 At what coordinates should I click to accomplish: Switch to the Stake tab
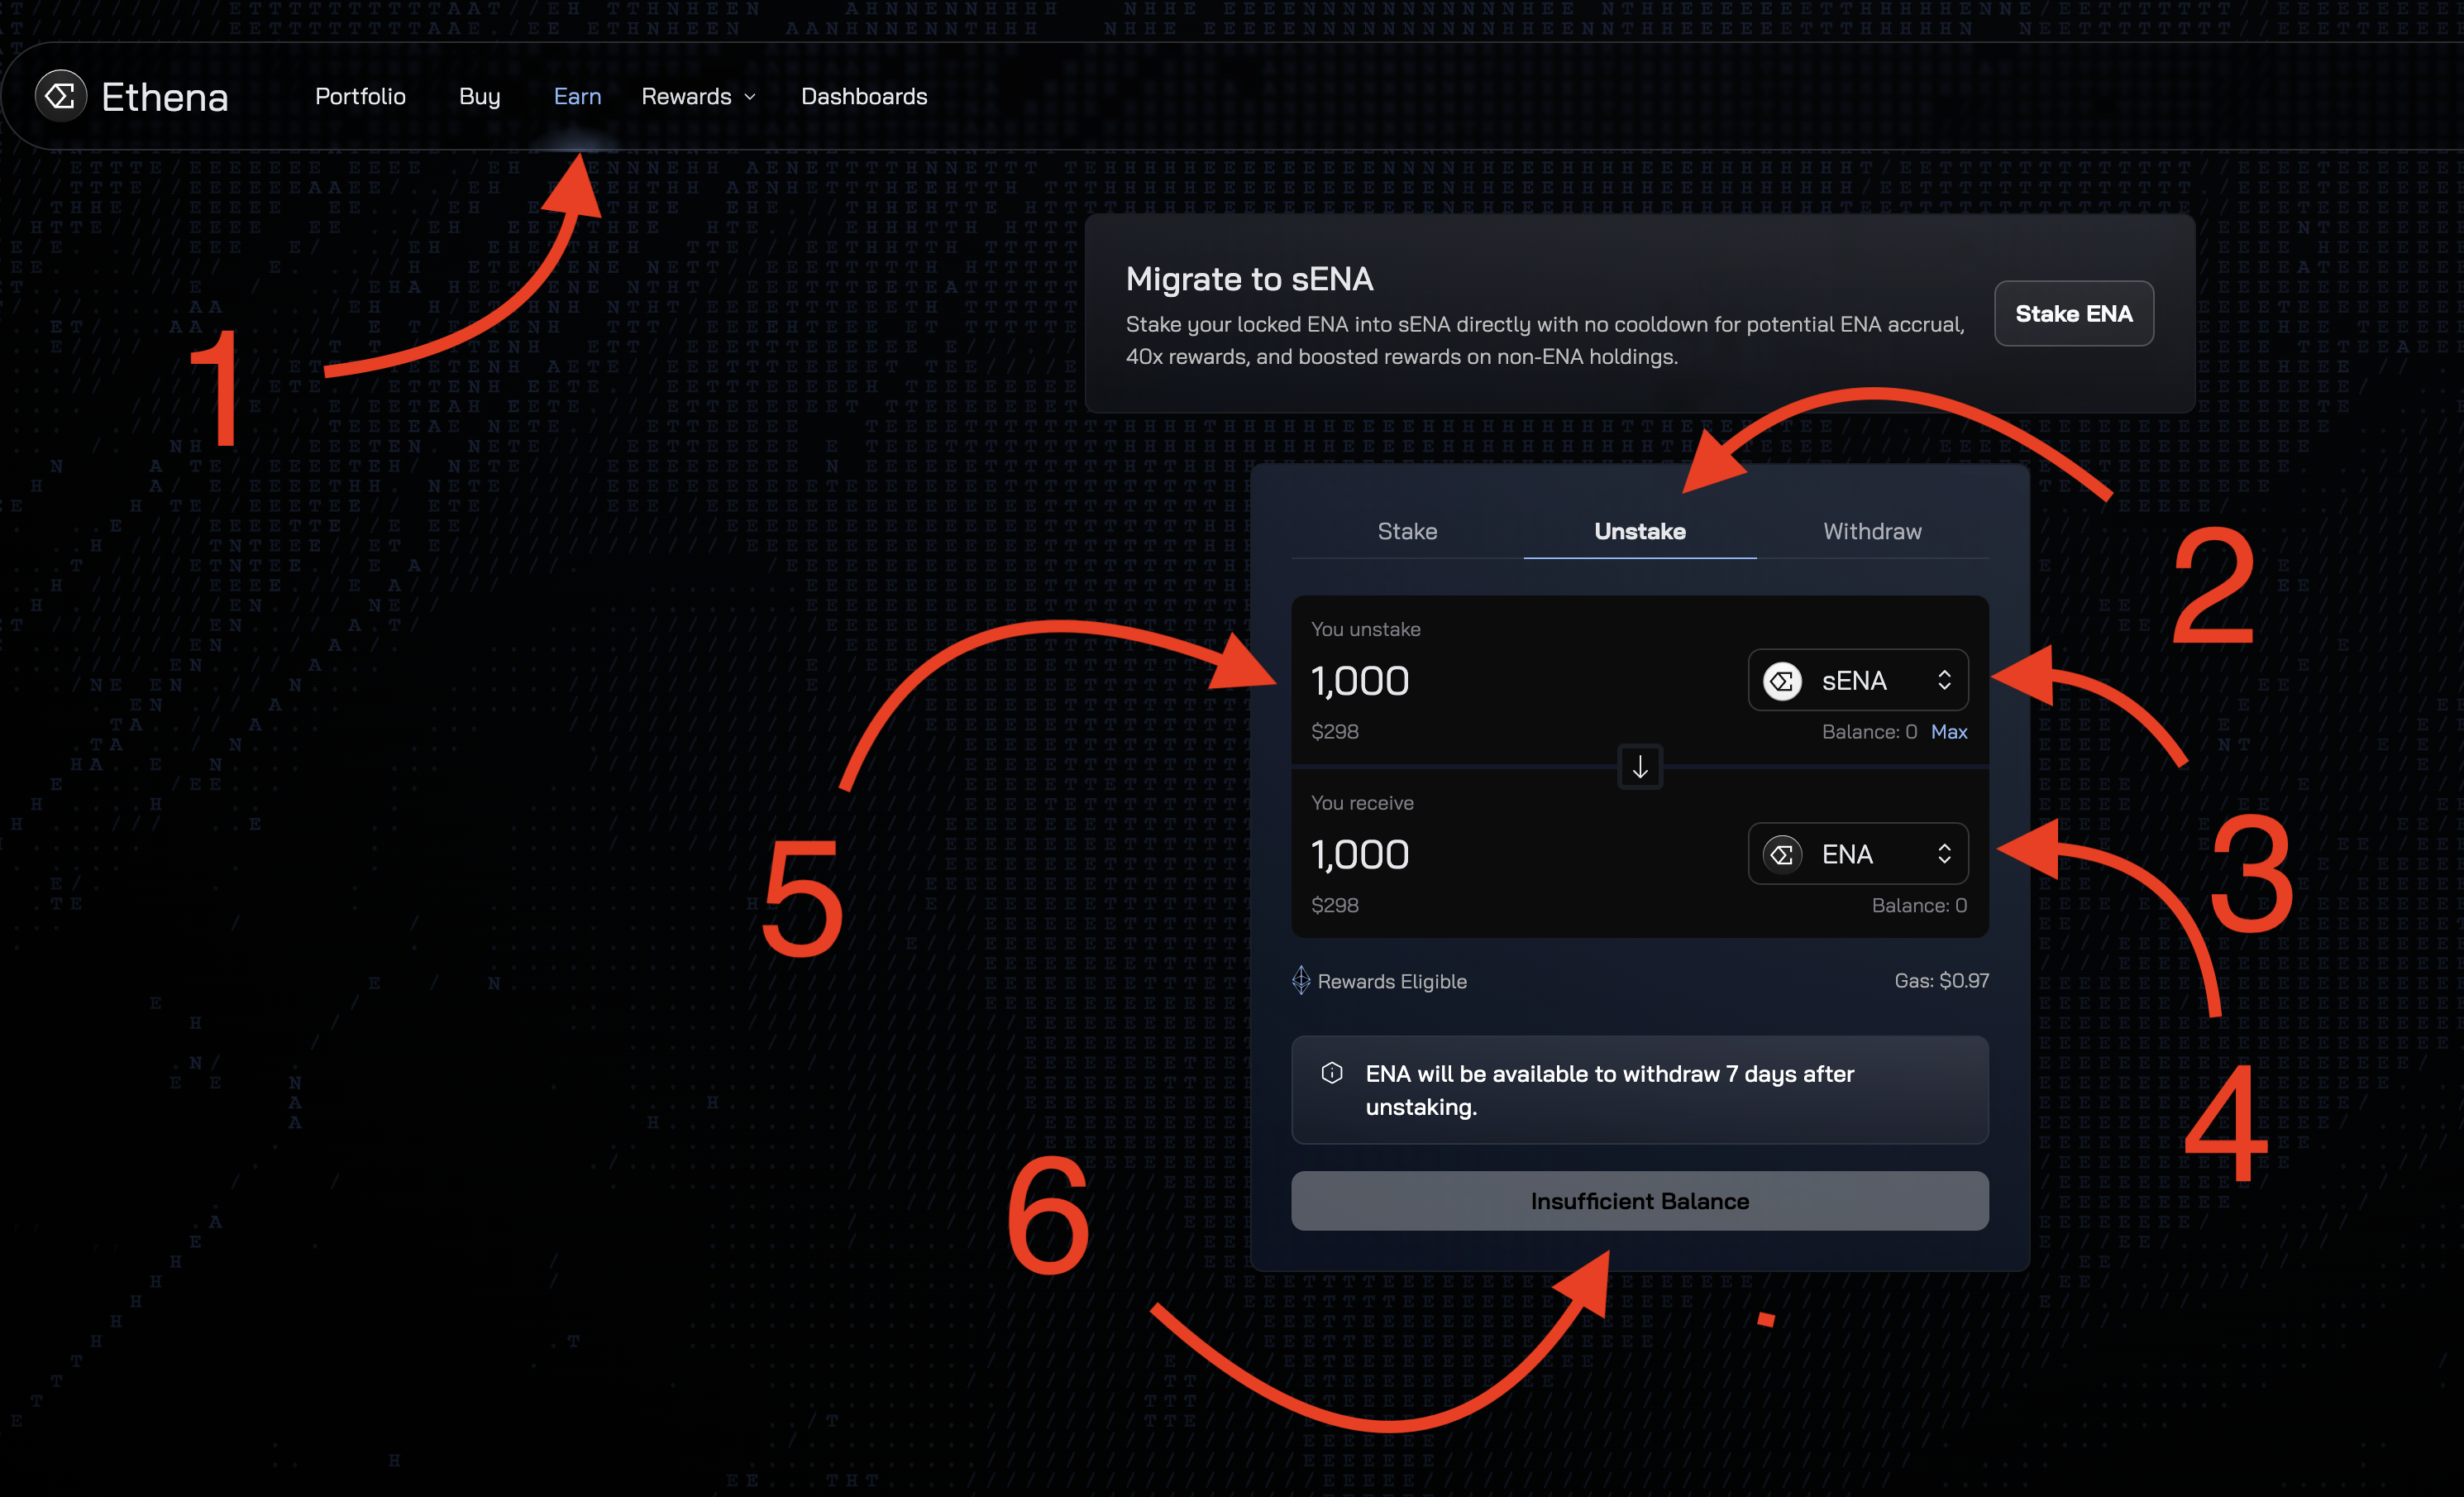point(1407,531)
